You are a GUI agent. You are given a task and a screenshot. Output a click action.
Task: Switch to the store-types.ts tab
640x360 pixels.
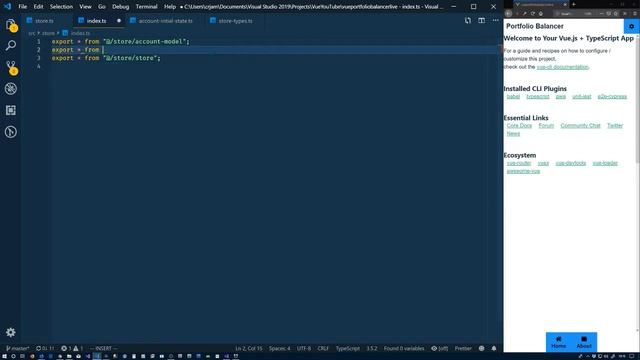235,21
